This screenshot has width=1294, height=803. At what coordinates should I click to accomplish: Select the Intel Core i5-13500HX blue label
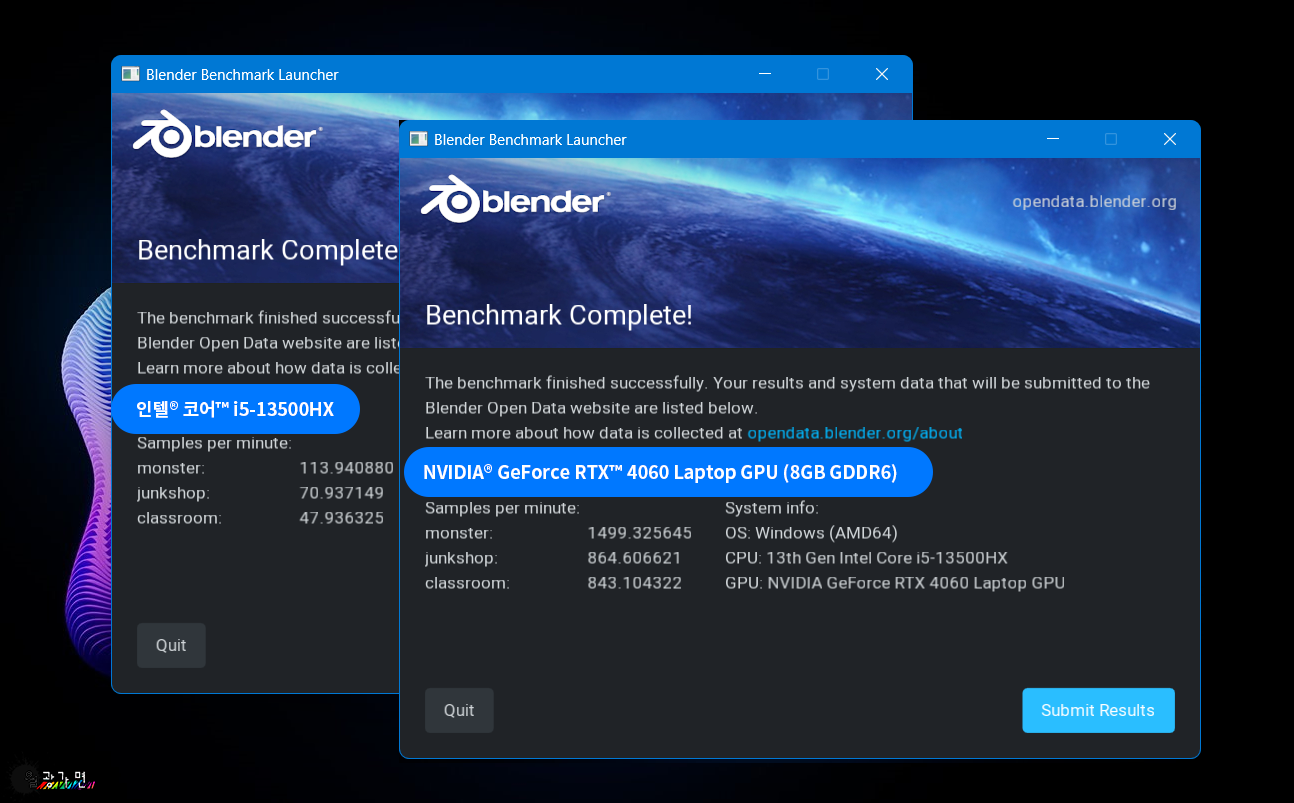(x=235, y=408)
